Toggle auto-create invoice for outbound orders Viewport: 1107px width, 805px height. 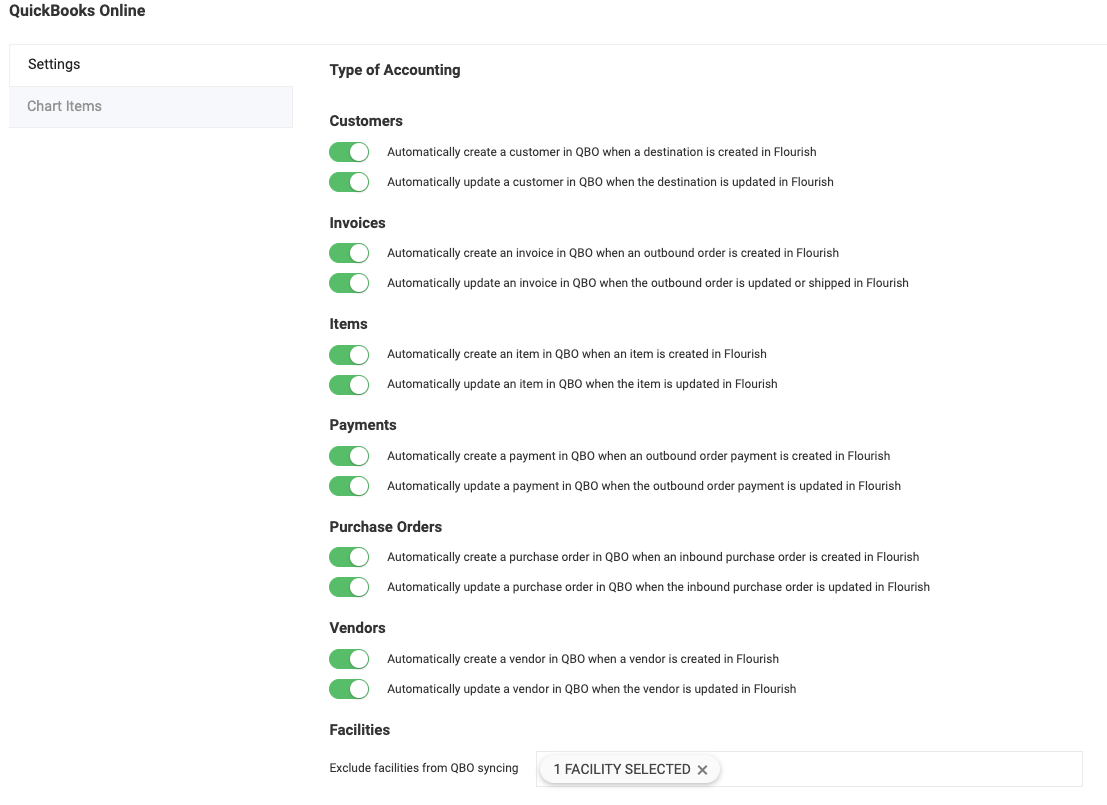click(349, 253)
